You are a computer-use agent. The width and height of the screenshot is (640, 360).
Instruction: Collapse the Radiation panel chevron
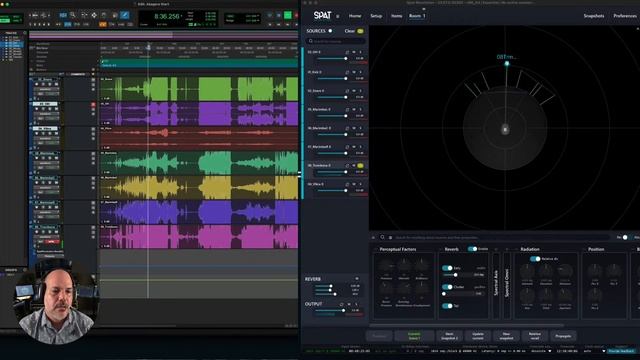click(517, 249)
